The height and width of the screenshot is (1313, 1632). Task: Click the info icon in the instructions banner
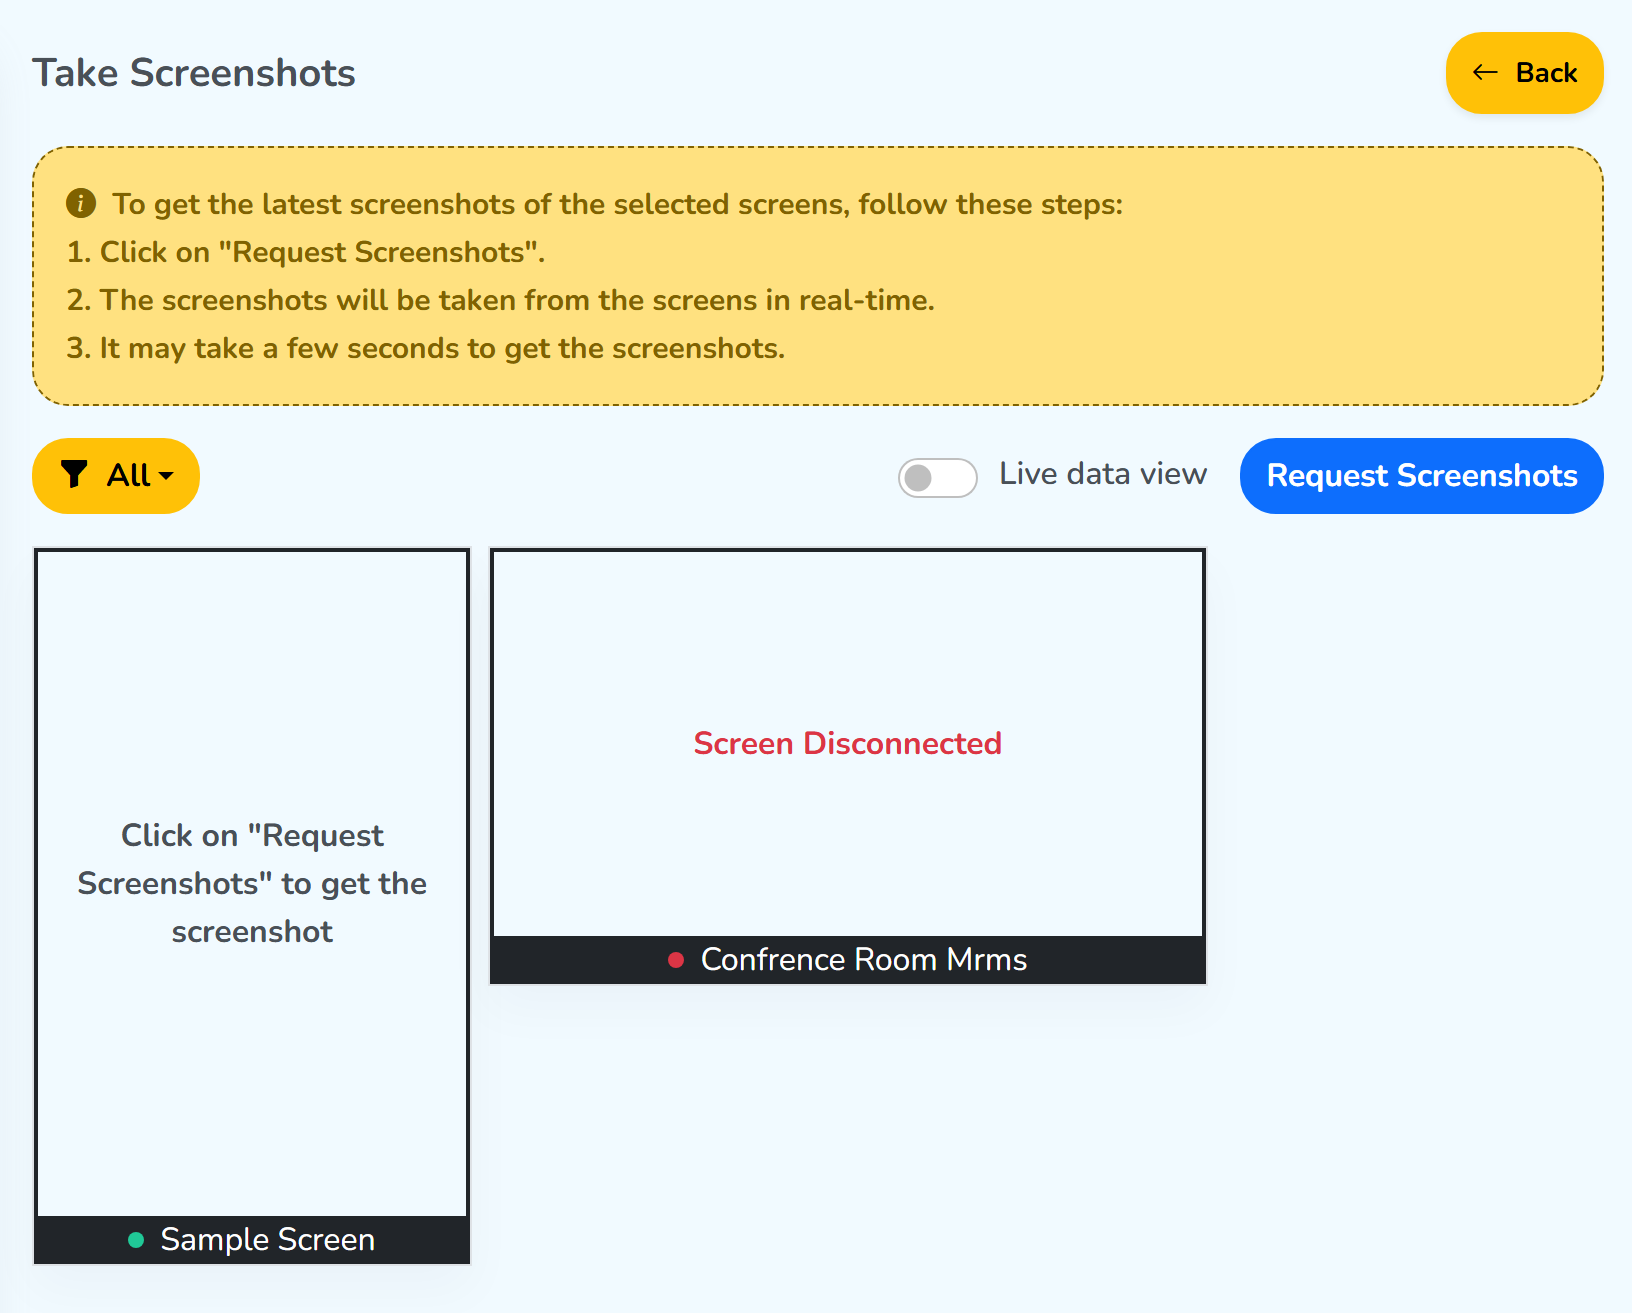pos(81,203)
